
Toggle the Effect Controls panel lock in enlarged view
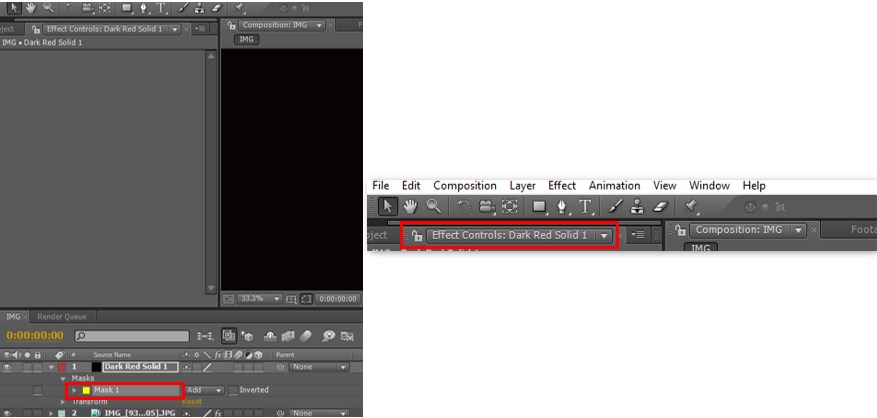[417, 236]
